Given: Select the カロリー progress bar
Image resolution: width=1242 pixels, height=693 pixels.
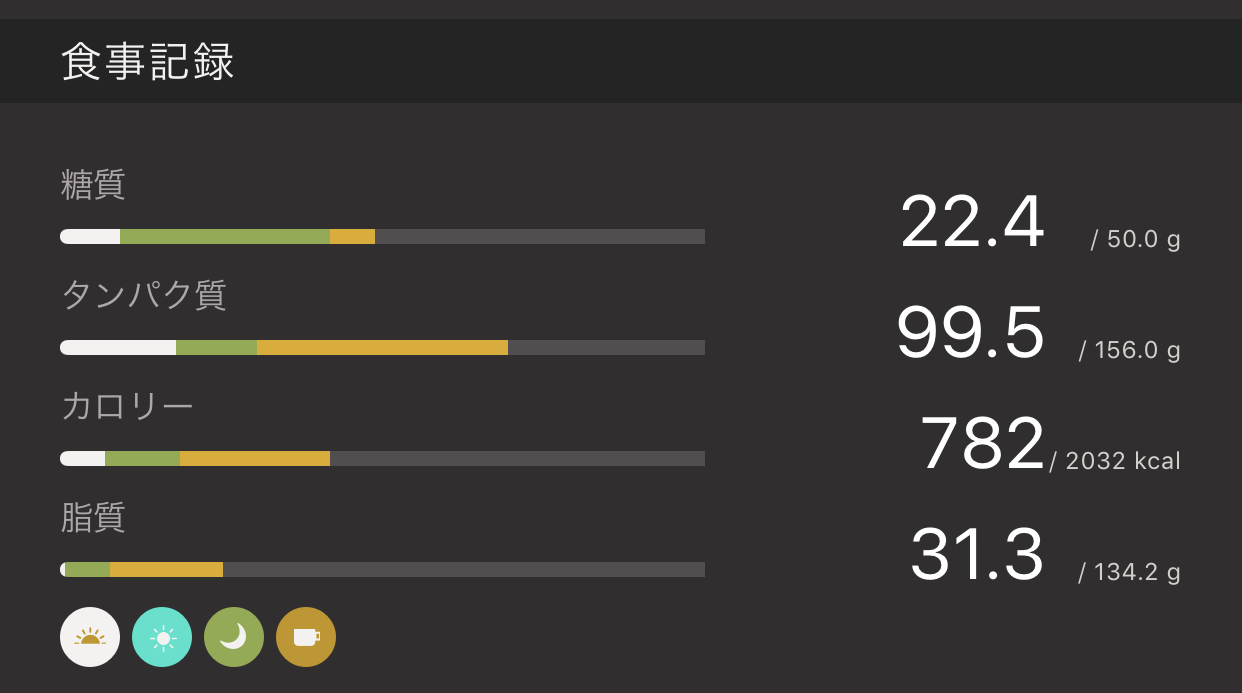Looking at the screenshot, I should pyautogui.click(x=382, y=459).
